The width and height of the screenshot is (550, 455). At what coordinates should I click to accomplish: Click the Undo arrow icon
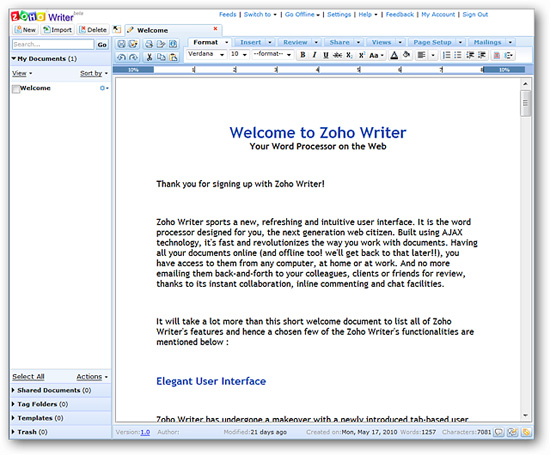[121, 57]
